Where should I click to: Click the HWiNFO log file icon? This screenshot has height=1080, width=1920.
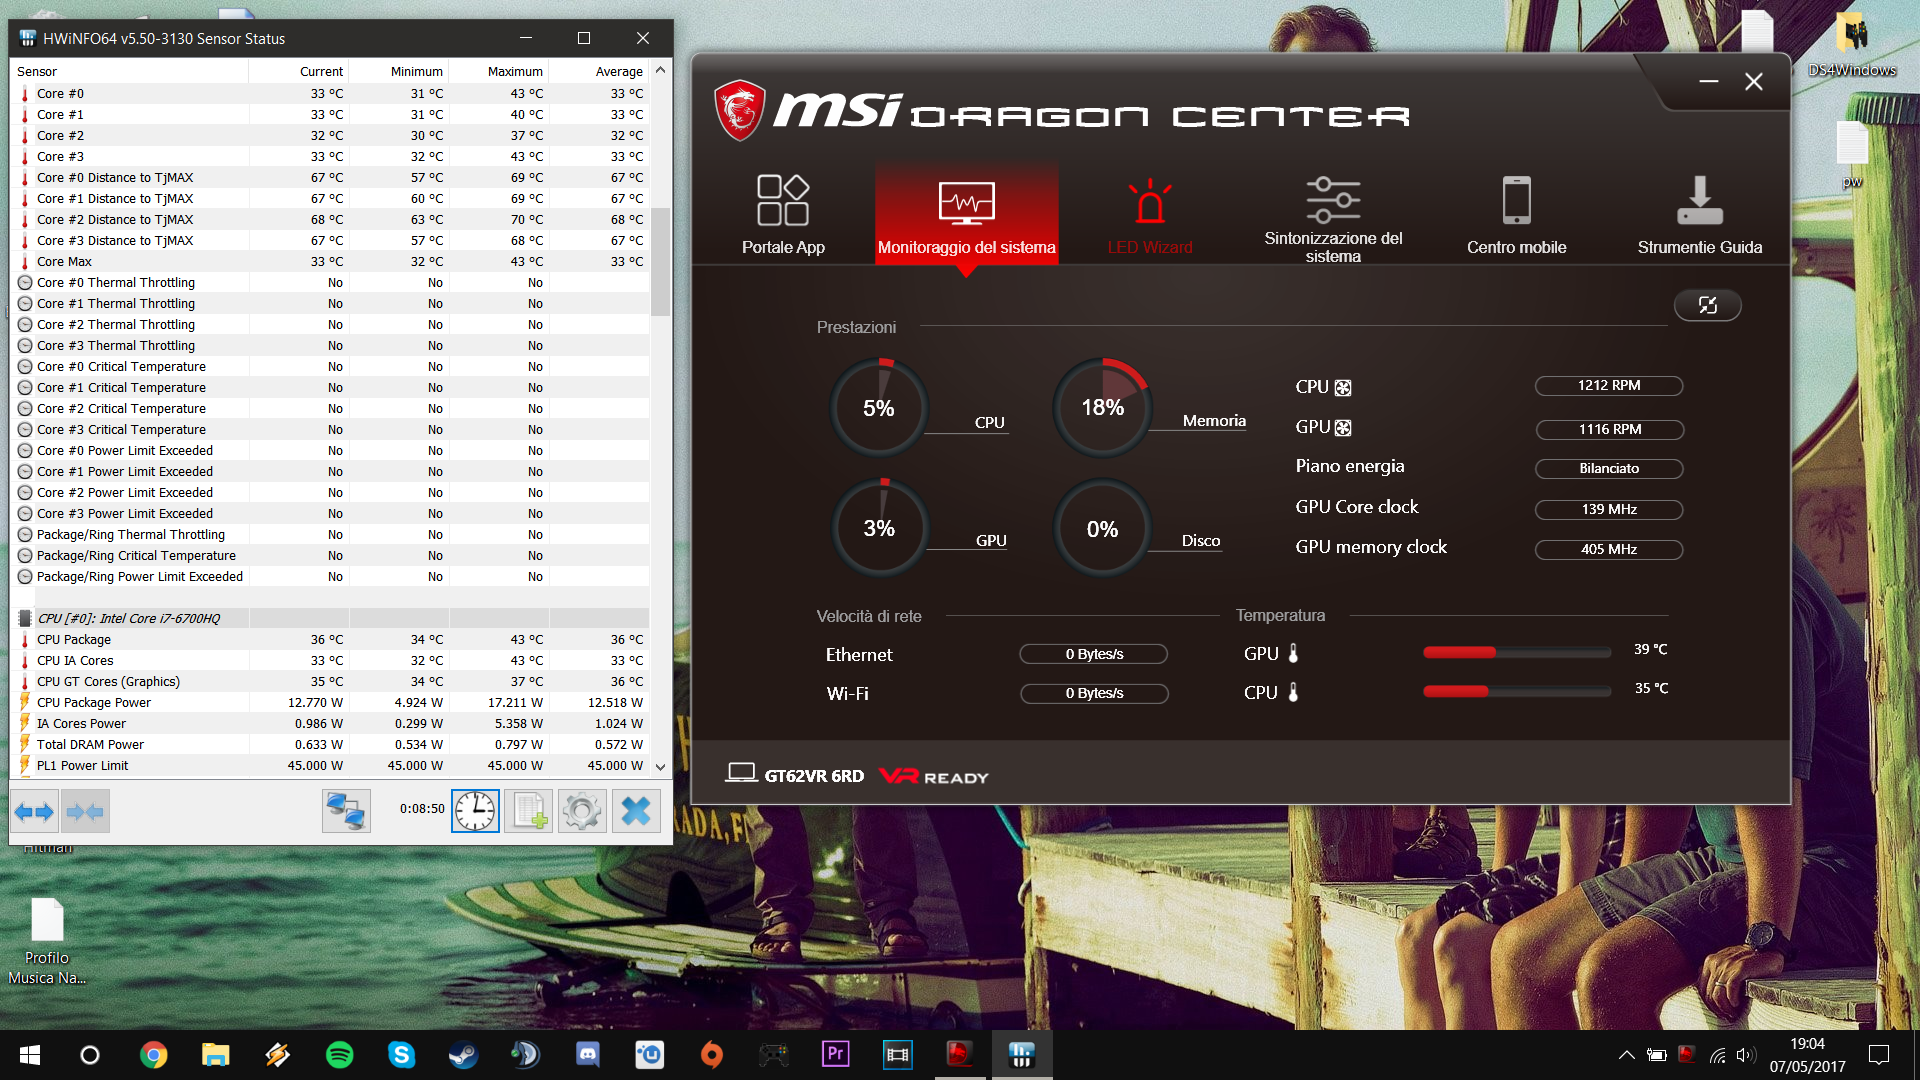coord(529,811)
